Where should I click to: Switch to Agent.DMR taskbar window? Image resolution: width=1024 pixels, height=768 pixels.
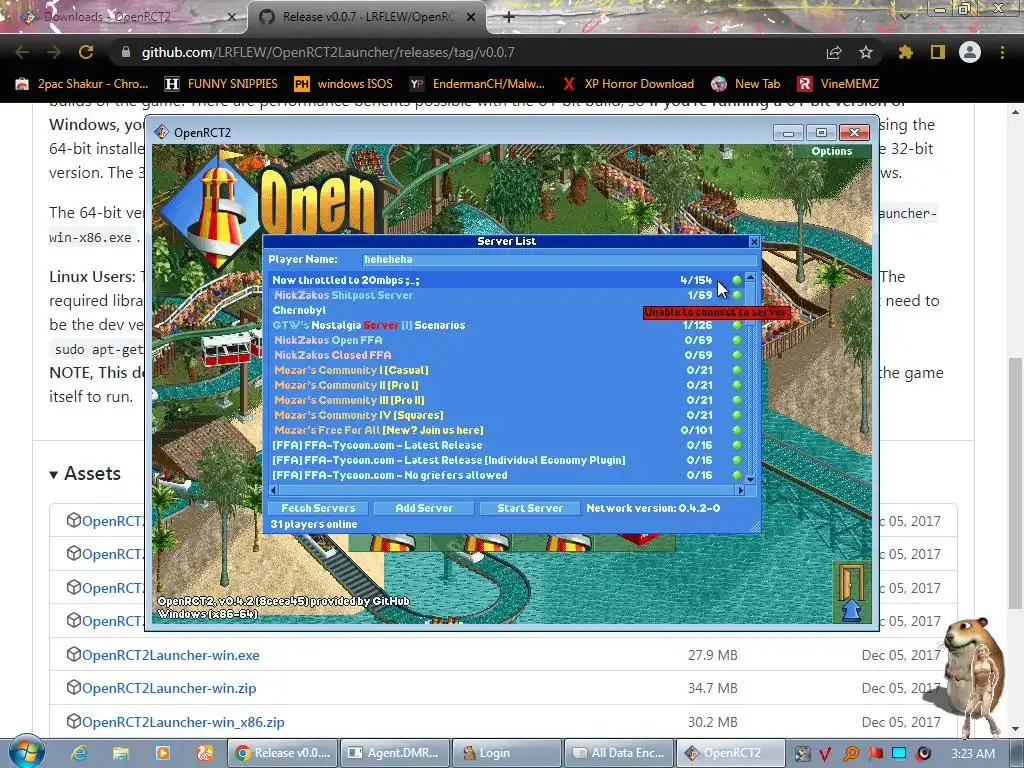395,753
